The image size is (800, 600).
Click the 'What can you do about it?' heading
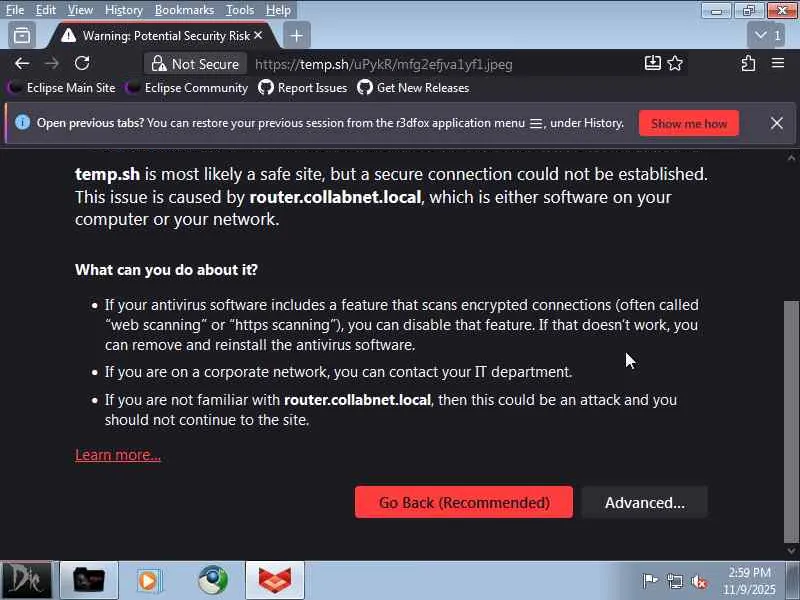pyautogui.click(x=166, y=269)
